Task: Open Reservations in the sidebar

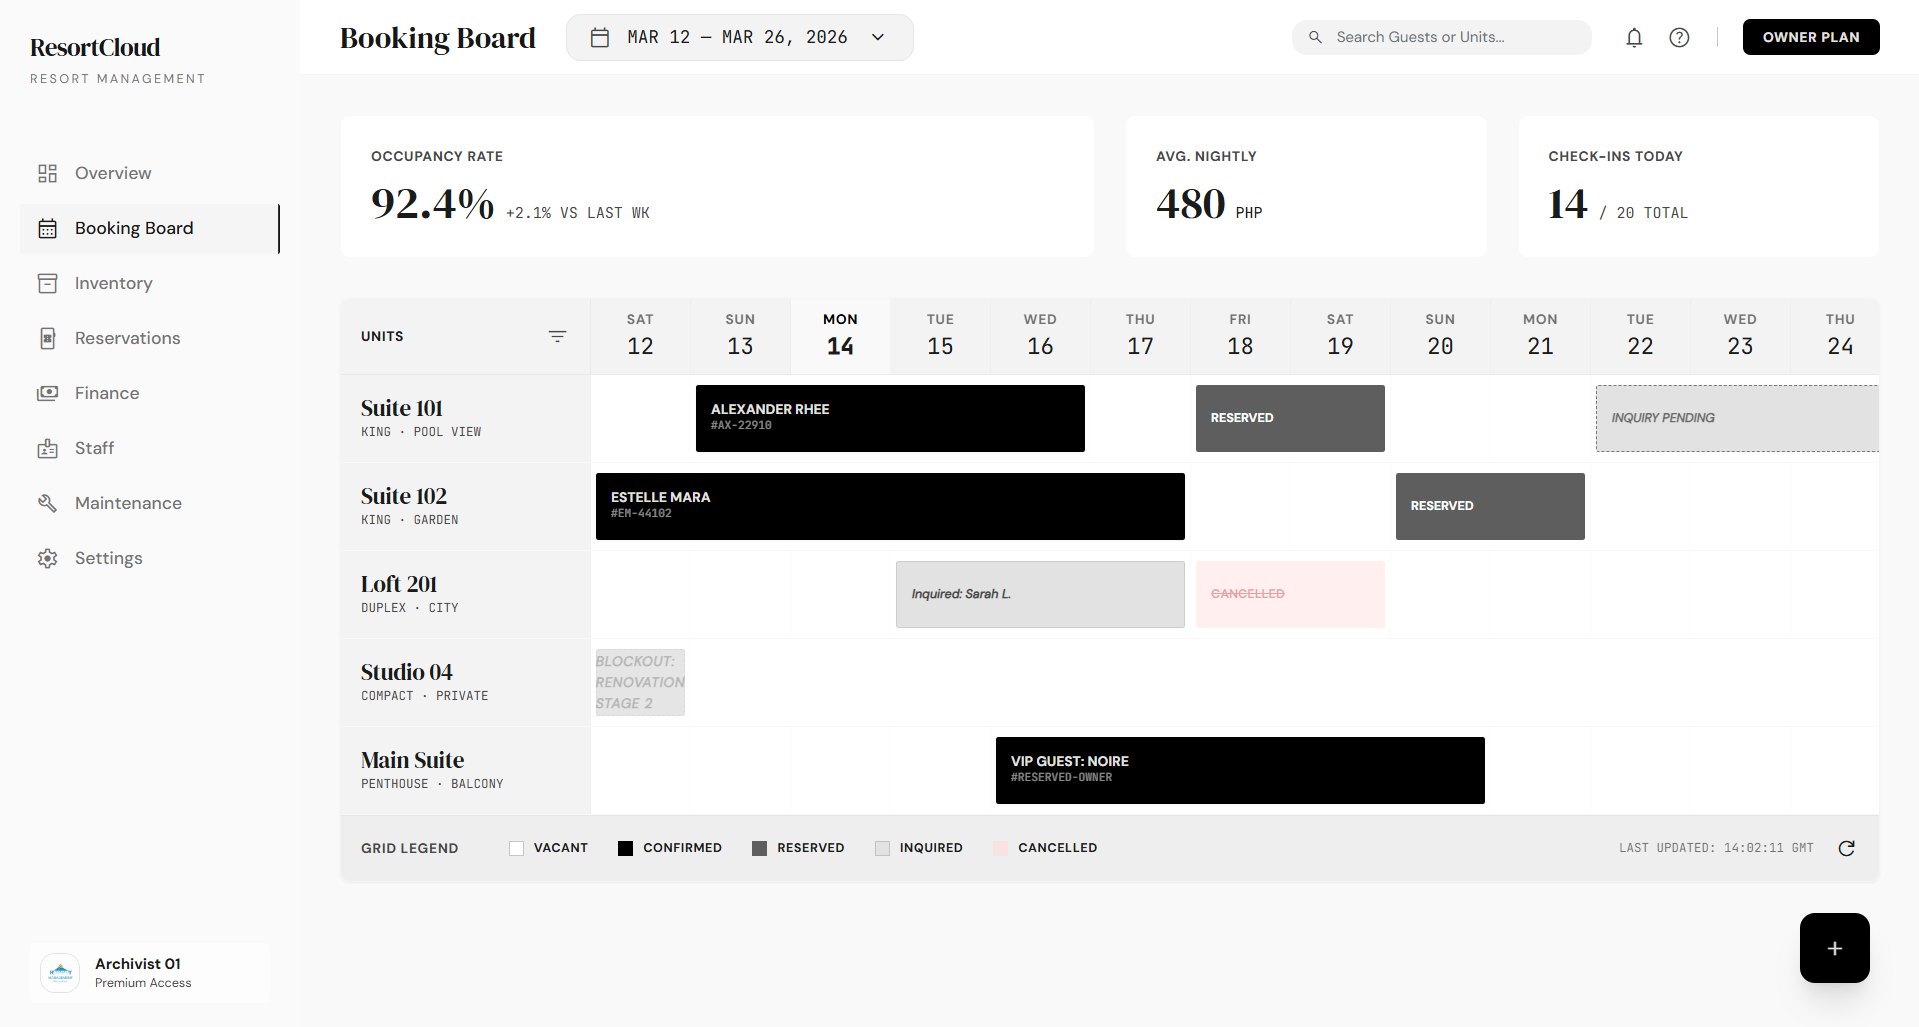Action: pyautogui.click(x=127, y=338)
